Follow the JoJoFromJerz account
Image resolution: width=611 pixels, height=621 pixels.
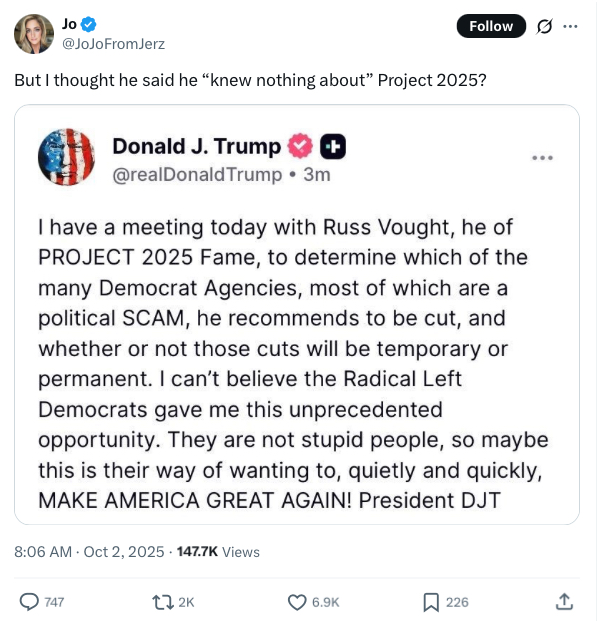(491, 26)
